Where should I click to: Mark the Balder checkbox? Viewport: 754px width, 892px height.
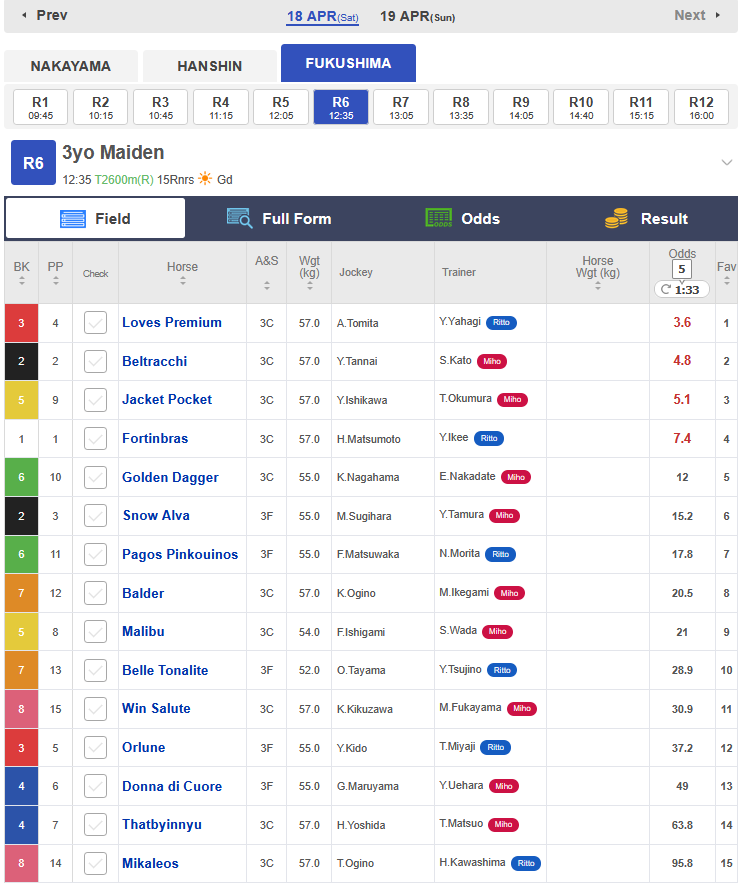click(96, 593)
